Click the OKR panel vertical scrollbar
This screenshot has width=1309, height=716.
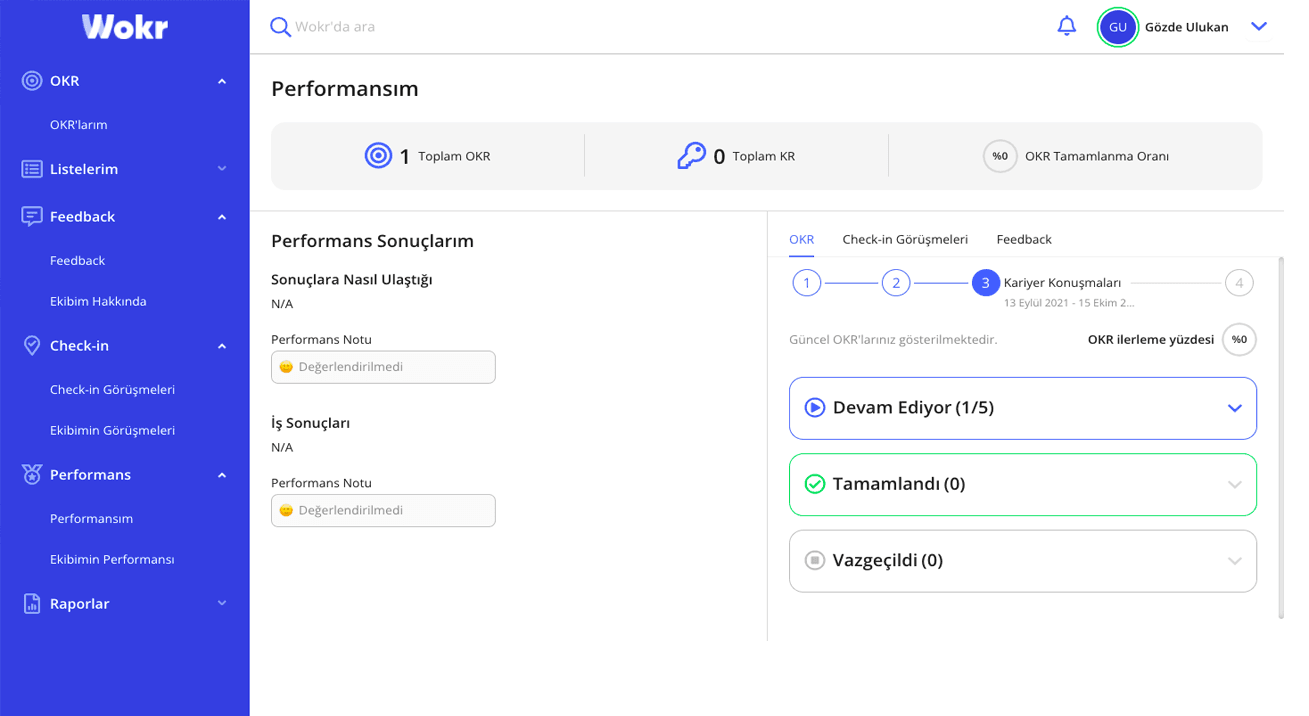(x=1281, y=440)
